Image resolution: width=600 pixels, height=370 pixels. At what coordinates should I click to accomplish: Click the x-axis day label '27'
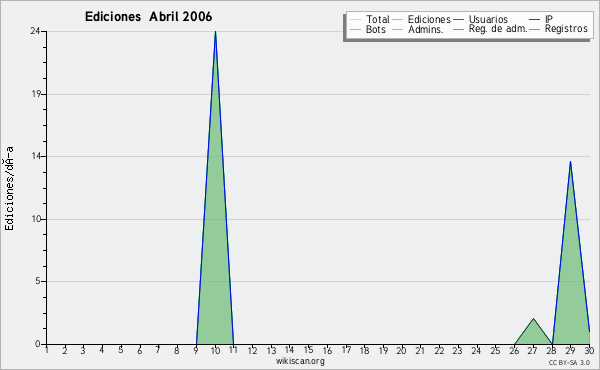coord(532,350)
